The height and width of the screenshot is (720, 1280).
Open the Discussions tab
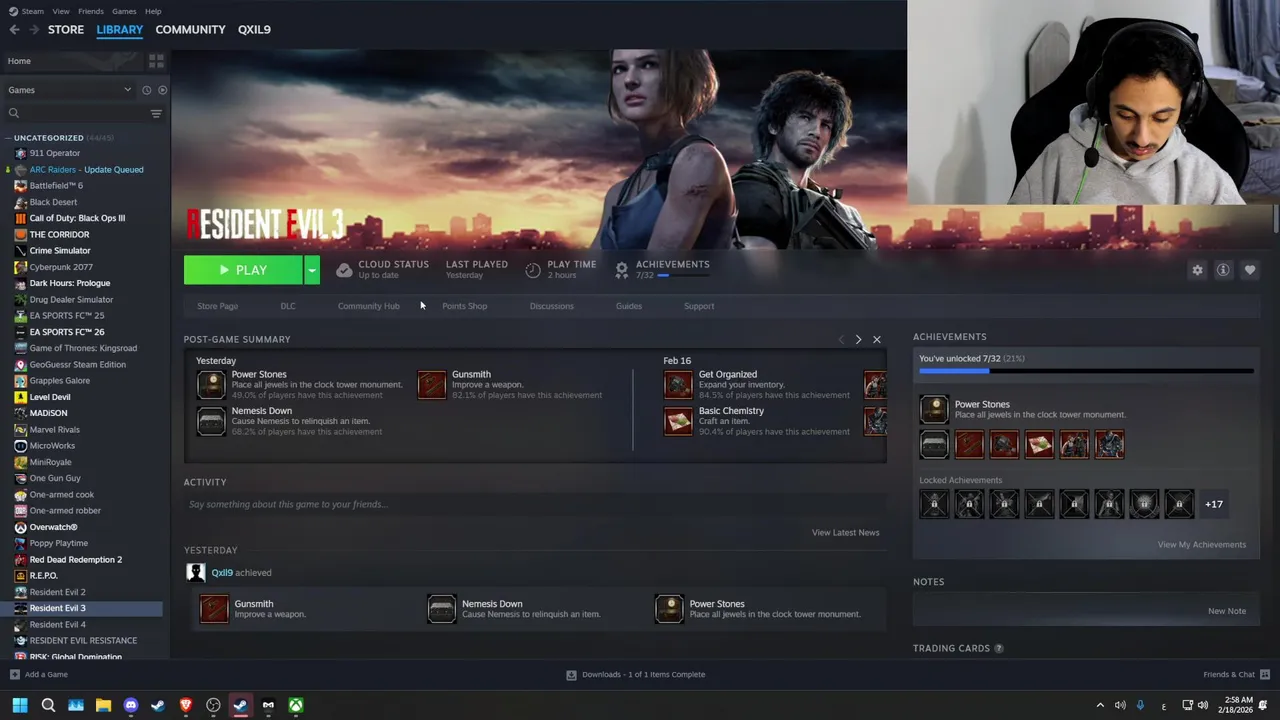[x=552, y=306]
